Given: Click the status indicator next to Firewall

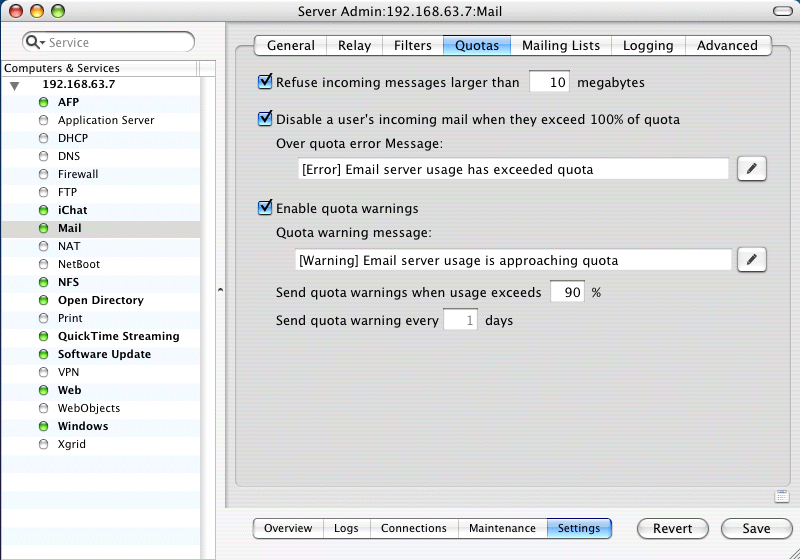Looking at the screenshot, I should pos(43,174).
